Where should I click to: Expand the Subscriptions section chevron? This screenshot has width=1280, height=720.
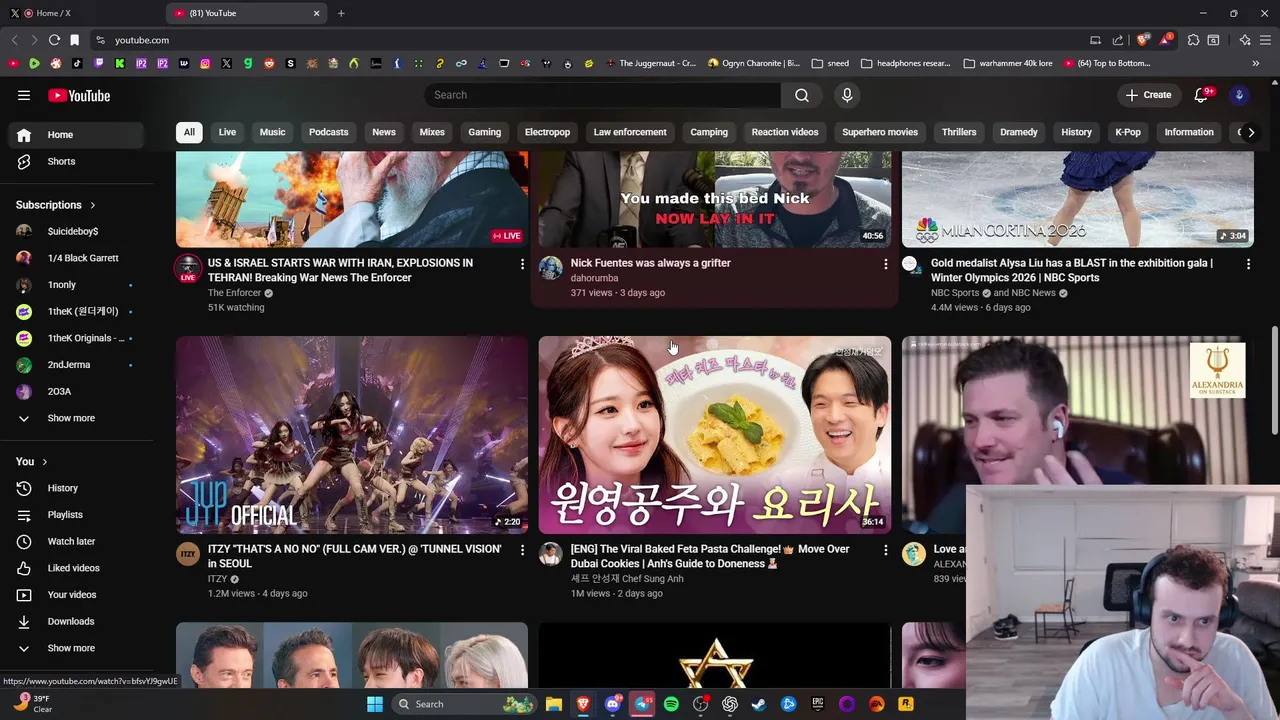click(93, 205)
